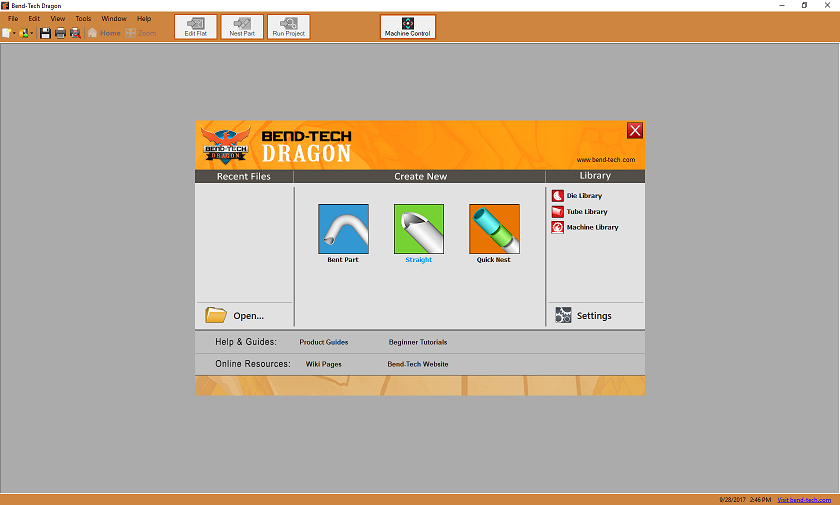Open the Tube Library
840x505 pixels.
pos(580,212)
